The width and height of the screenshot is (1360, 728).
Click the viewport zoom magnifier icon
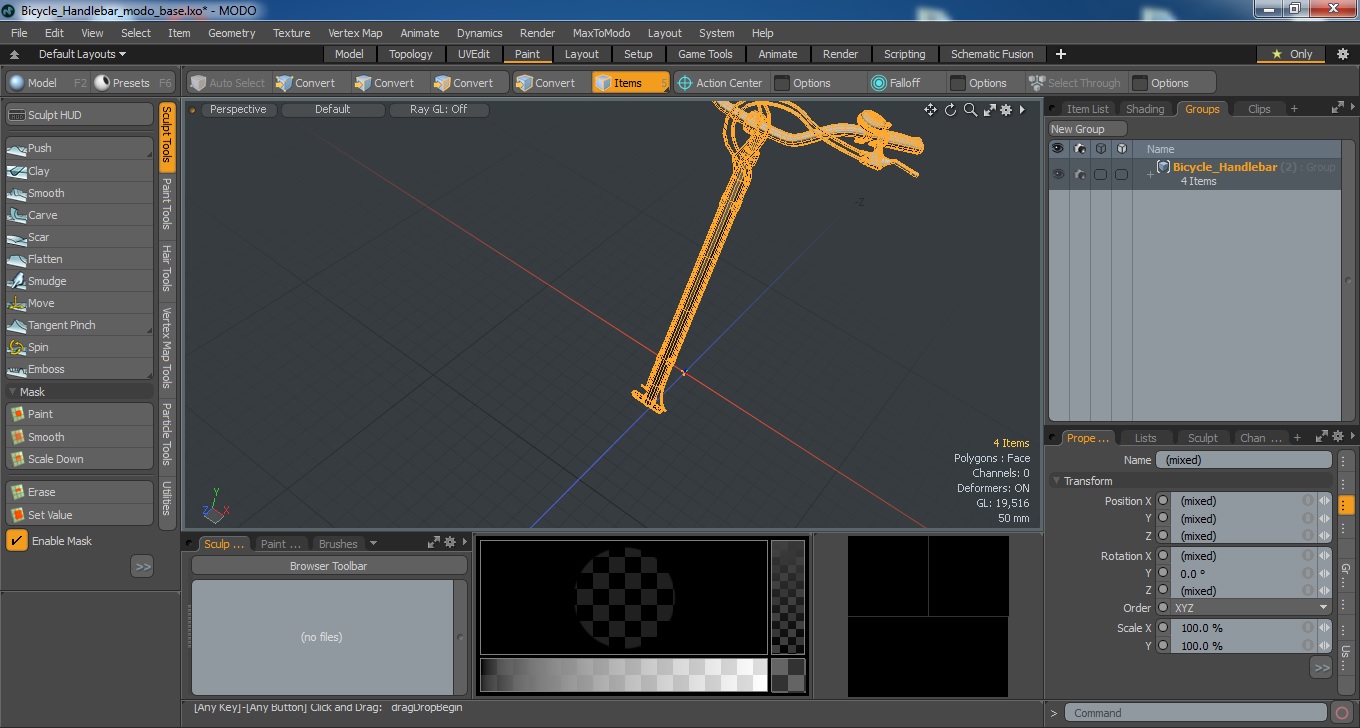970,110
